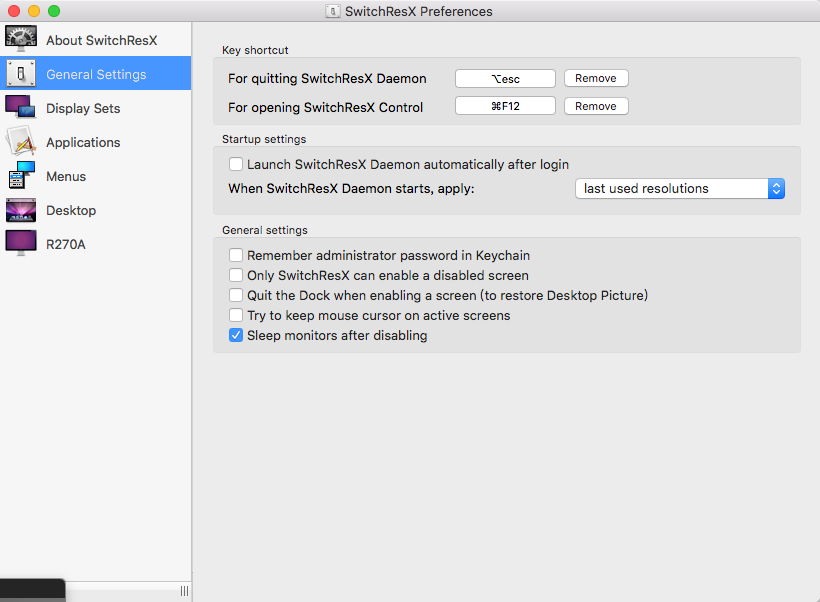
Task: Click the About SwitchResX gear icon
Action: [x=21, y=39]
